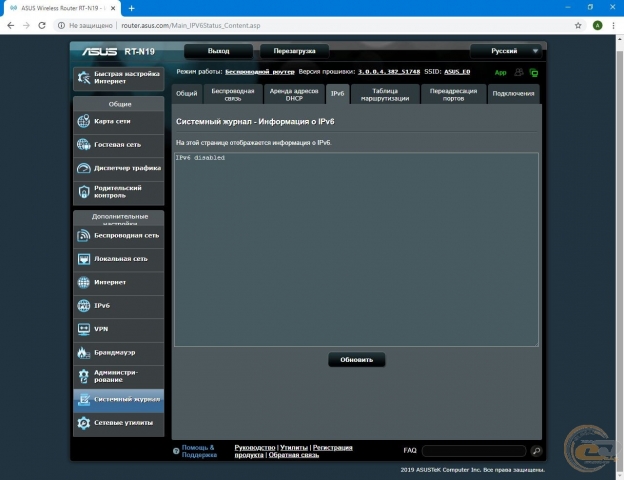Click the FAQ search magnifier icon
Screen dimensions: 624x480
click(536, 451)
